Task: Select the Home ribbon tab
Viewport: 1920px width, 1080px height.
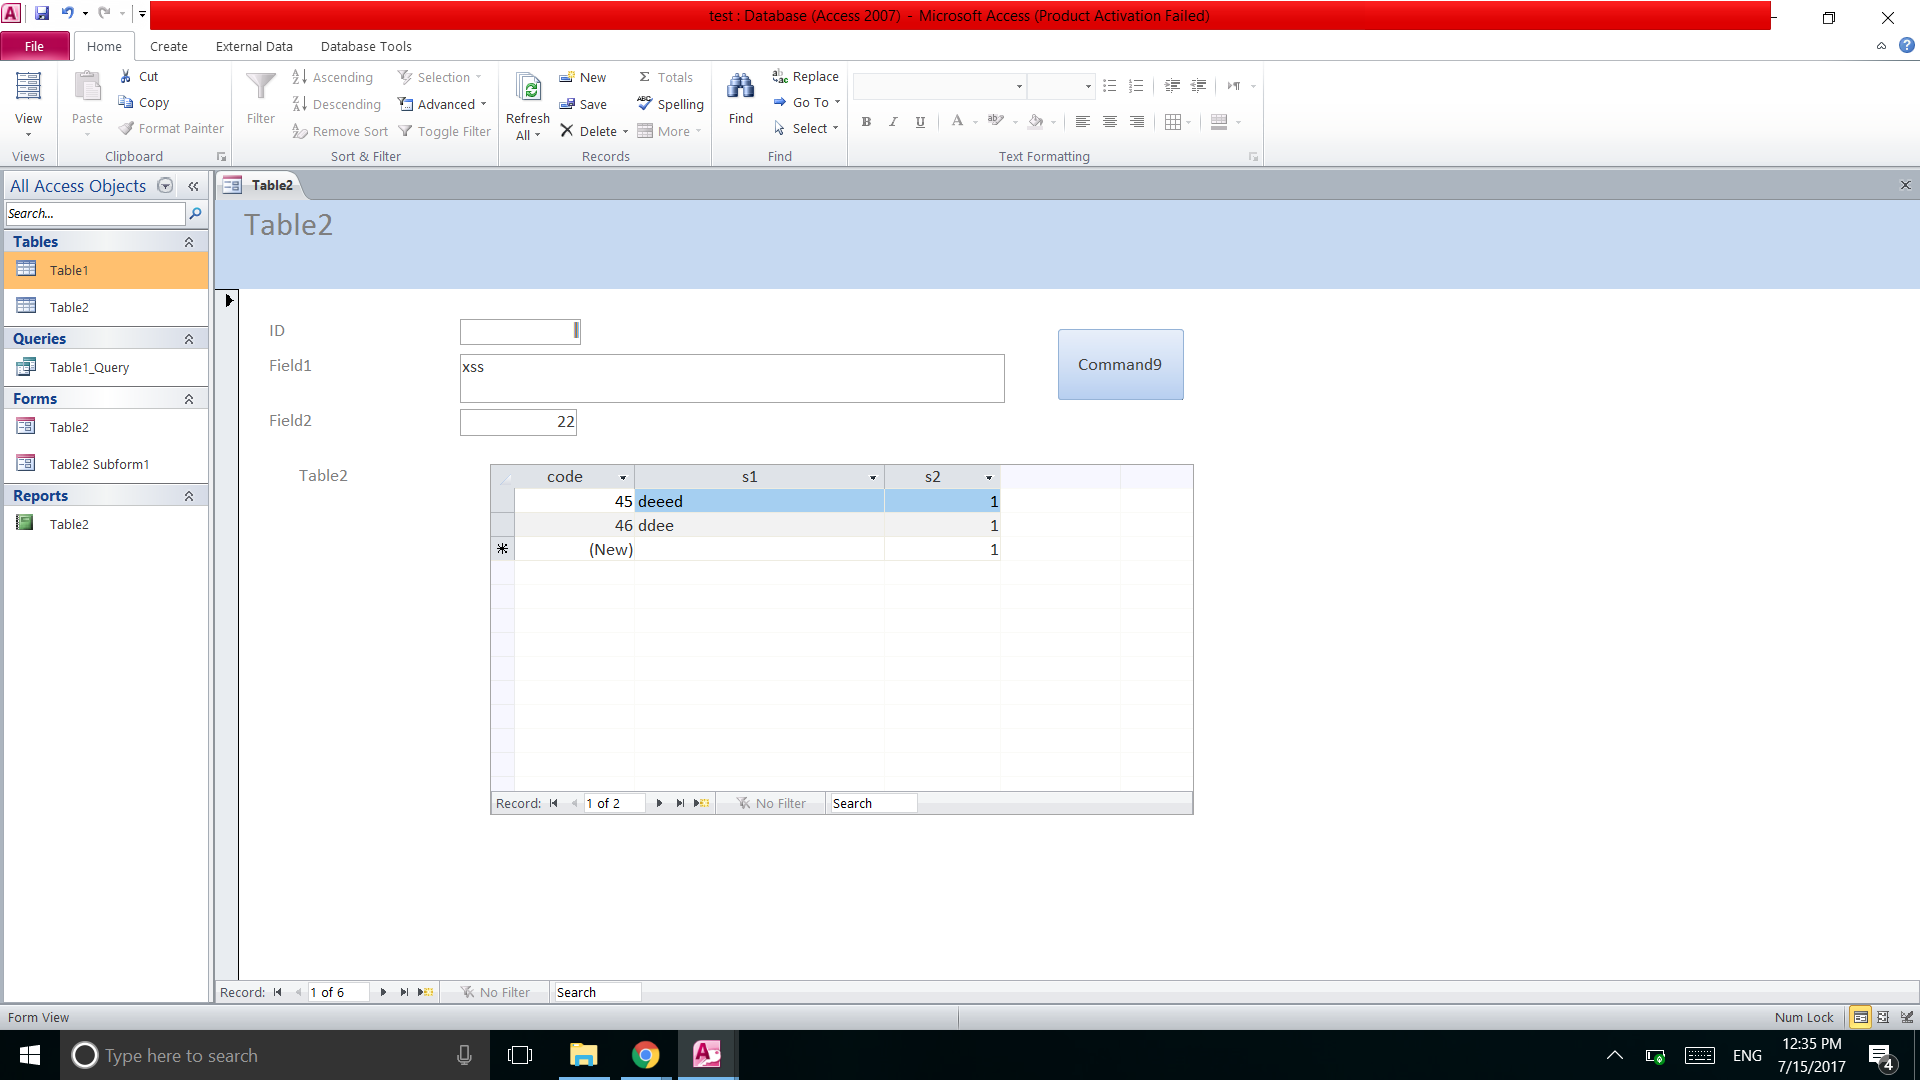Action: [104, 46]
